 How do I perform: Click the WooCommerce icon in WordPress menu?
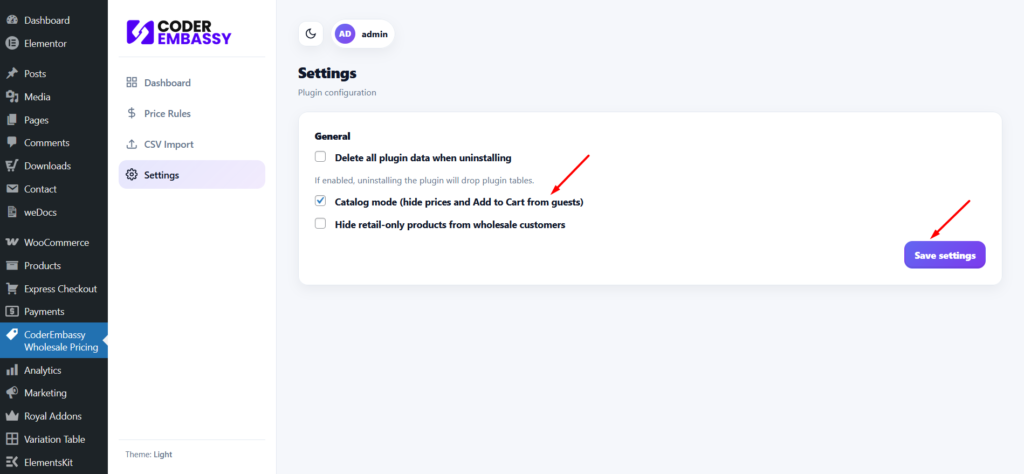coord(12,242)
